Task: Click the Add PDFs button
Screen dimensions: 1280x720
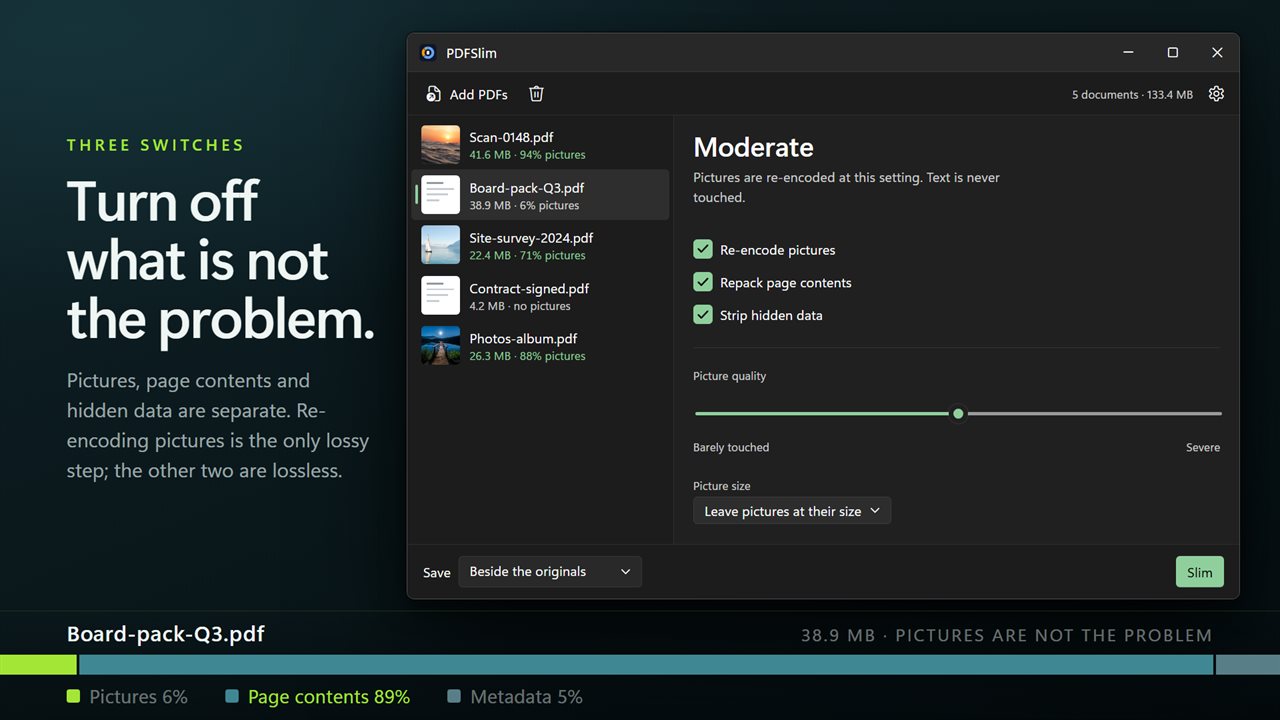Action: coord(467,94)
